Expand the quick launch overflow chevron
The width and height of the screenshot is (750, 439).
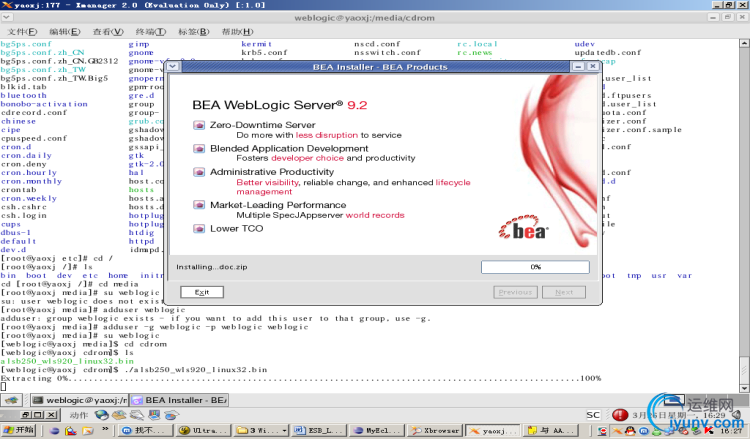[x=105, y=430]
